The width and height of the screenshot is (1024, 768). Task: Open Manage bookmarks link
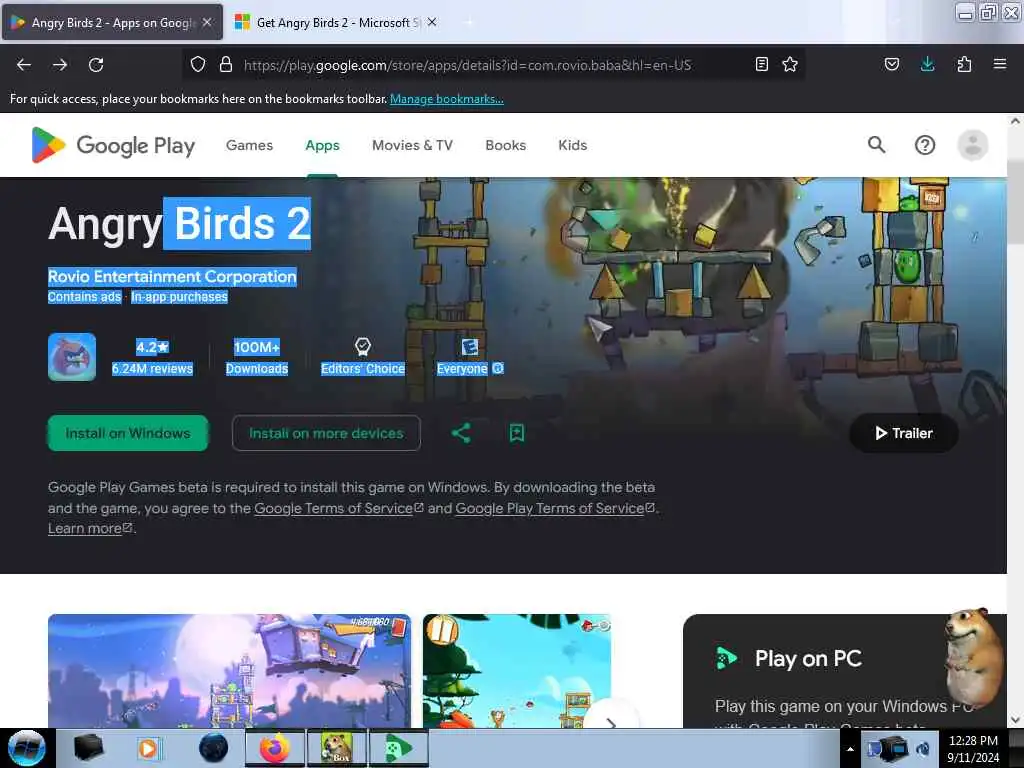[447, 99]
